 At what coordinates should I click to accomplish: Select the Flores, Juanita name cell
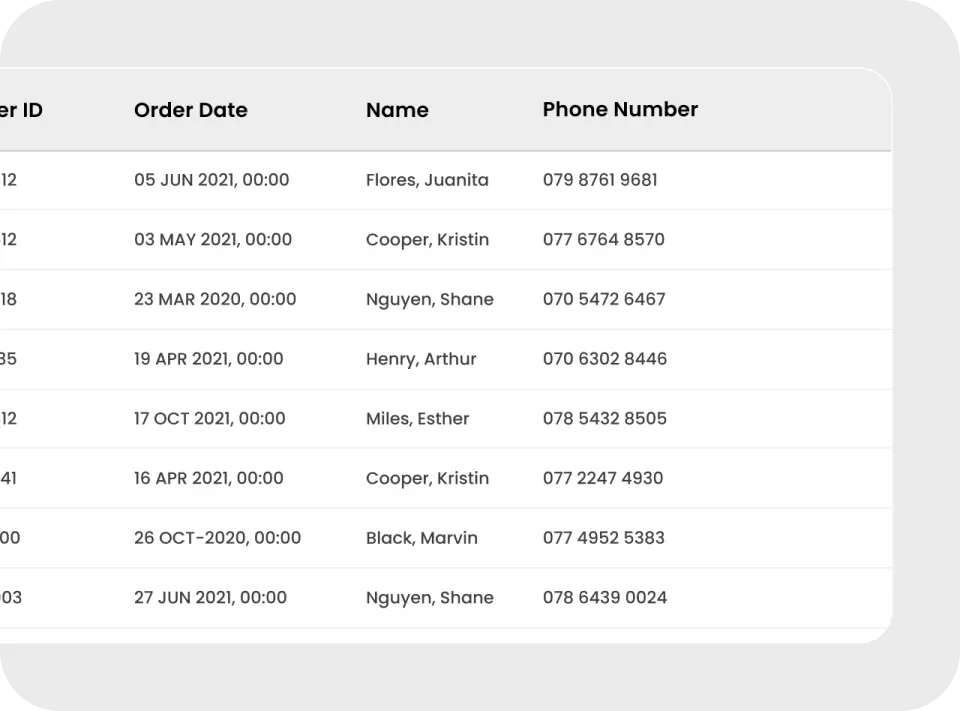(427, 180)
